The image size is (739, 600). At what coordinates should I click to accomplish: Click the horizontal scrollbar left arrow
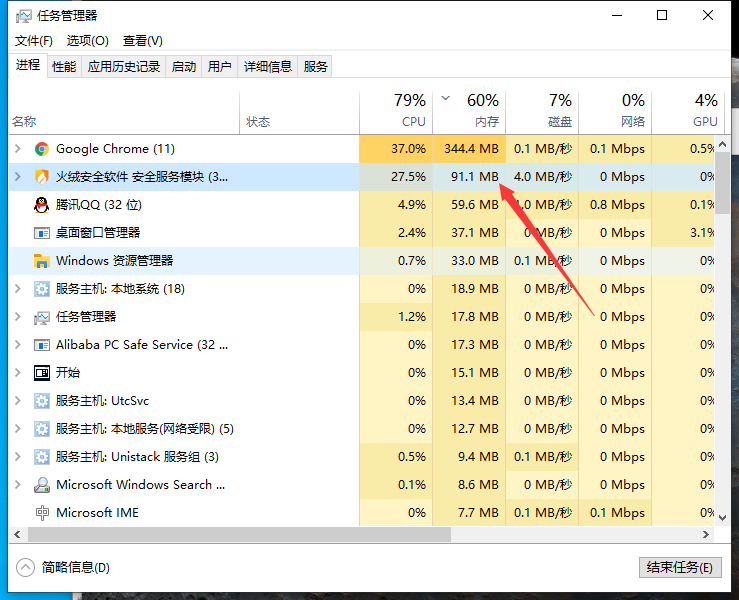pyautogui.click(x=17, y=534)
